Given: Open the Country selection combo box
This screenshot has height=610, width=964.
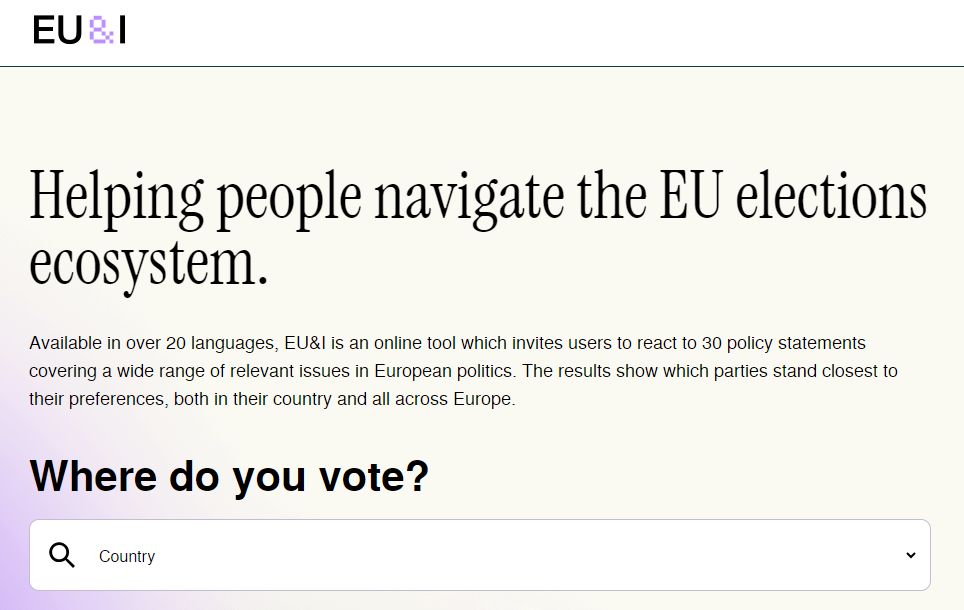Looking at the screenshot, I should click(480, 555).
